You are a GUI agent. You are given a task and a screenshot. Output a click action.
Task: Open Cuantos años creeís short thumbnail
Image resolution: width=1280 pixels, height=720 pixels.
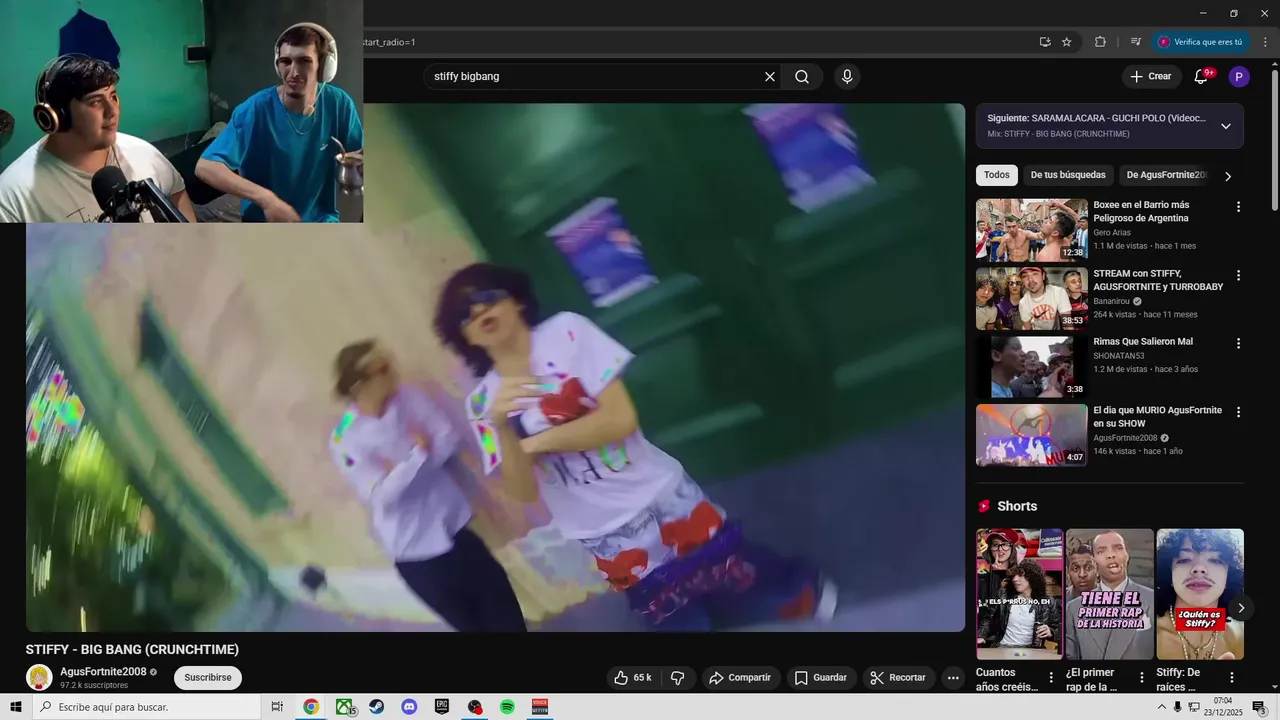tap(1019, 594)
